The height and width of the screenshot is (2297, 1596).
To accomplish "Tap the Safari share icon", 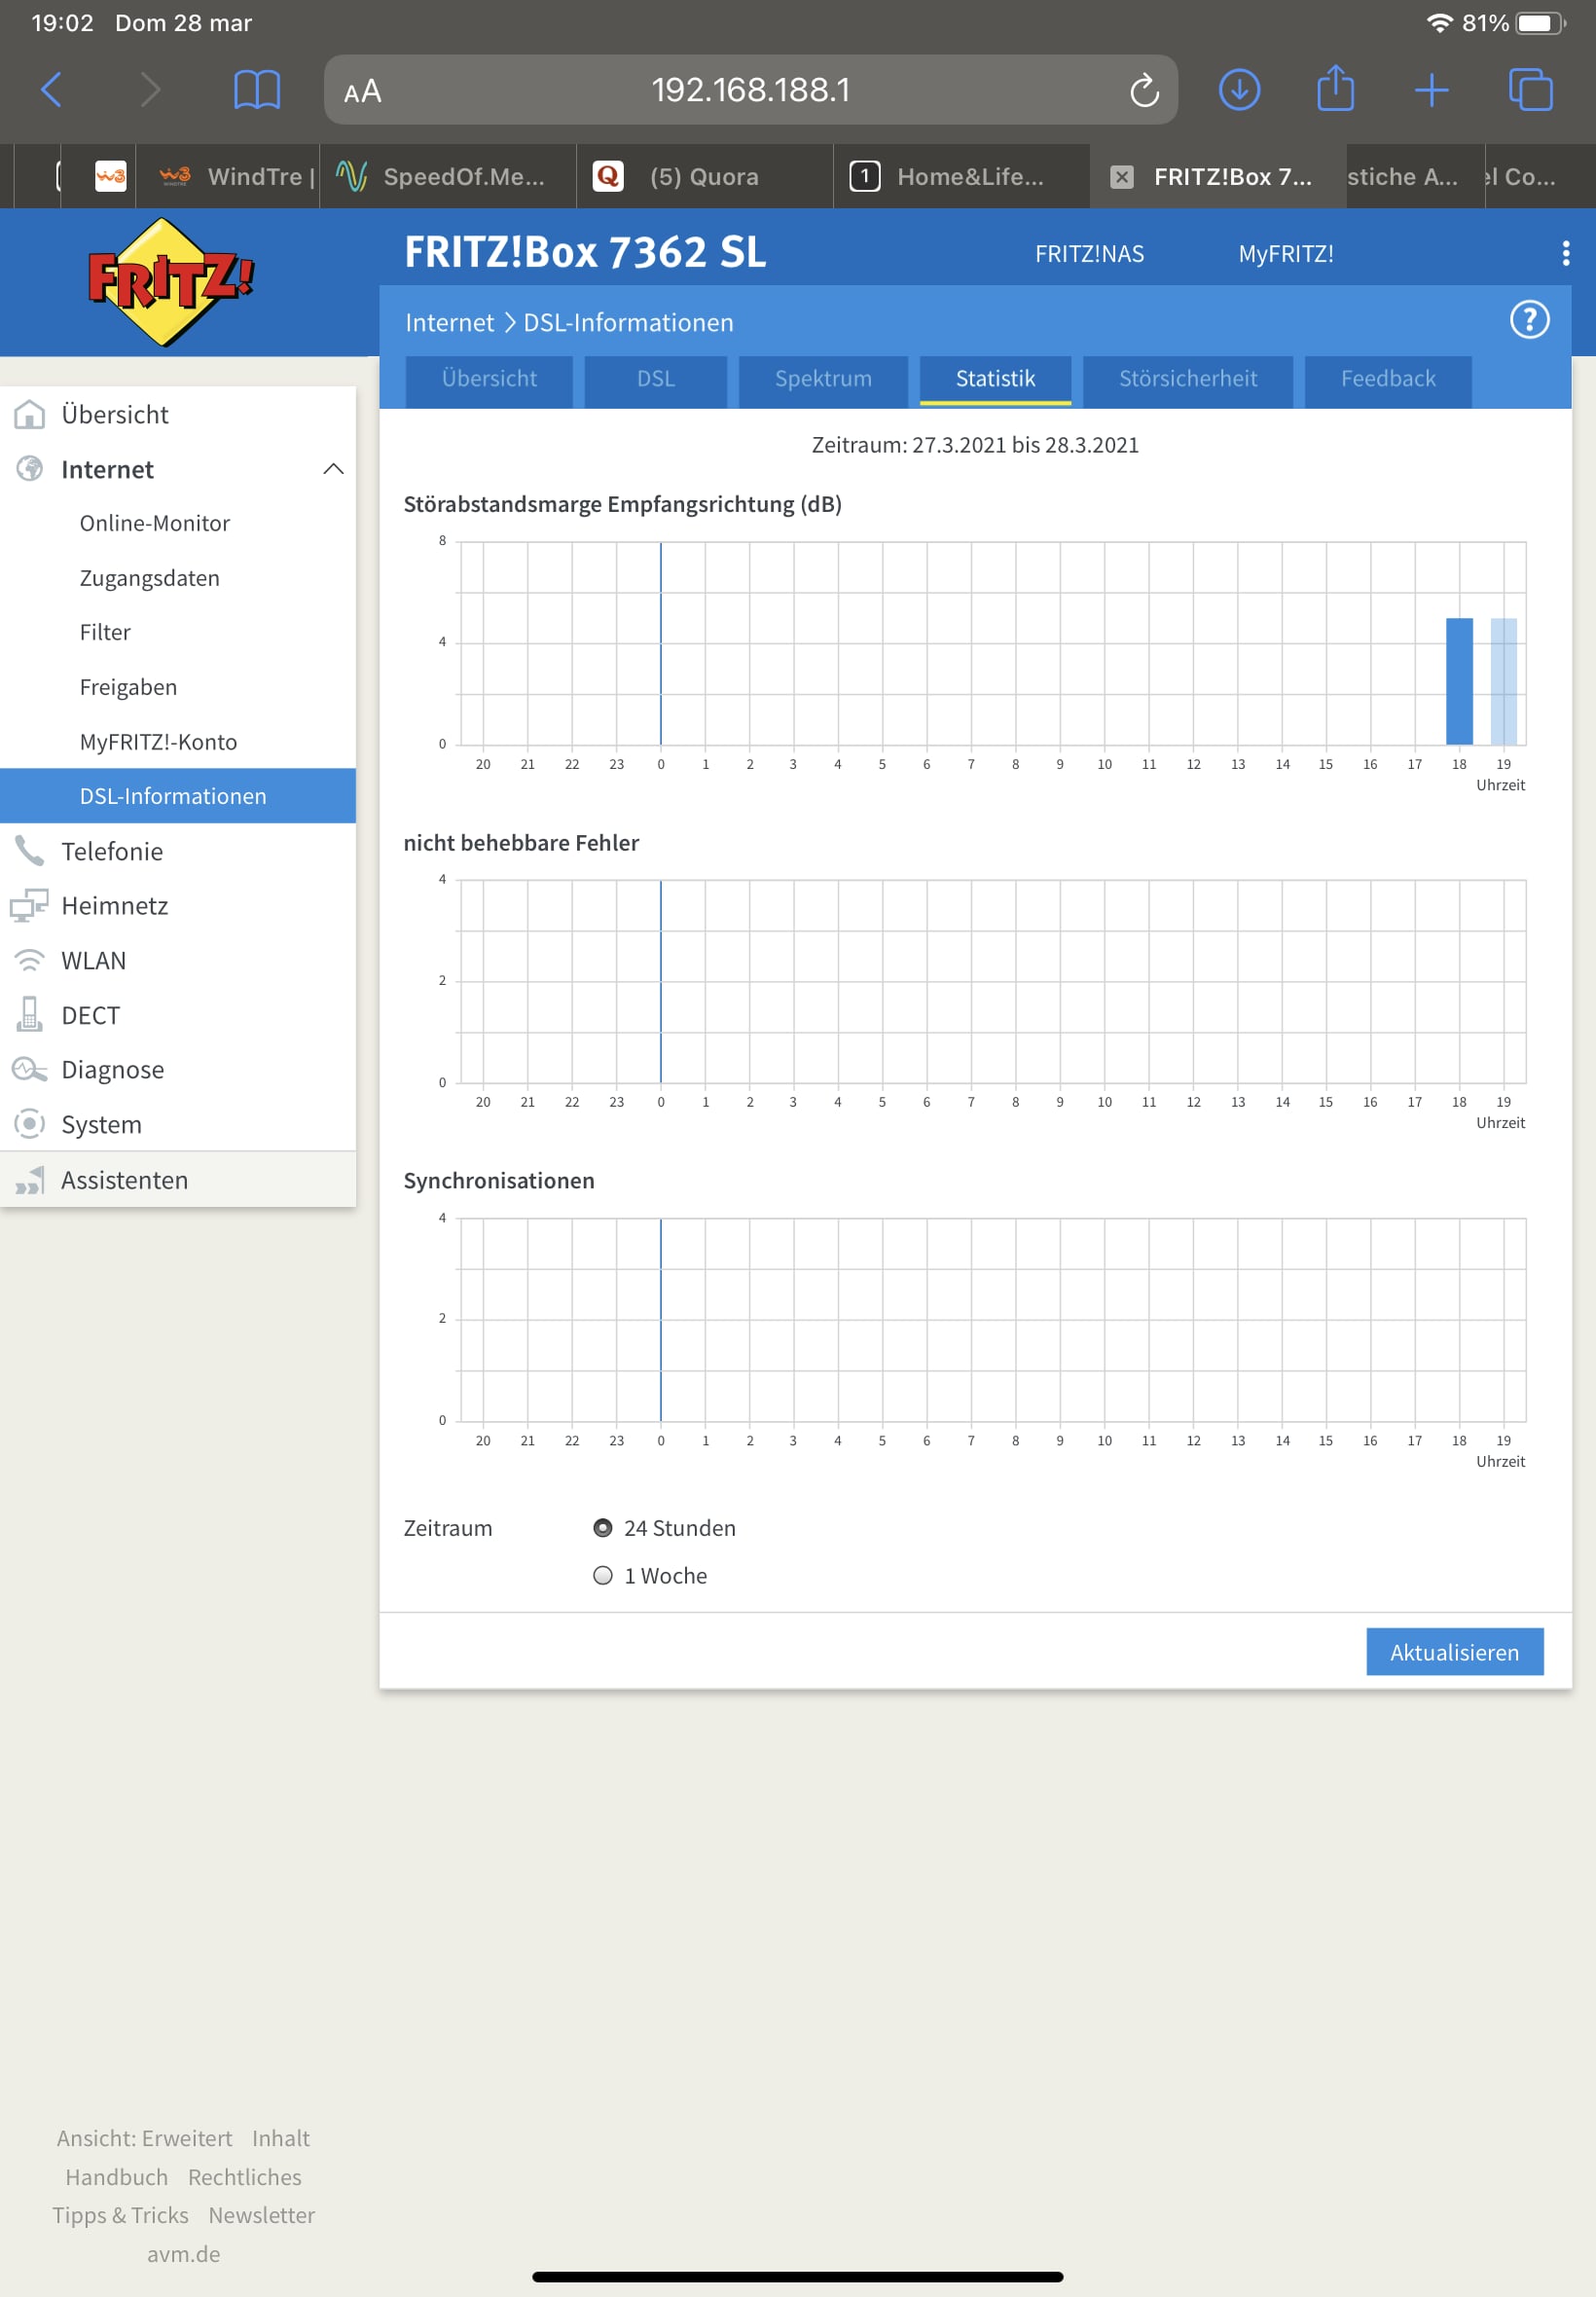I will pyautogui.click(x=1334, y=89).
